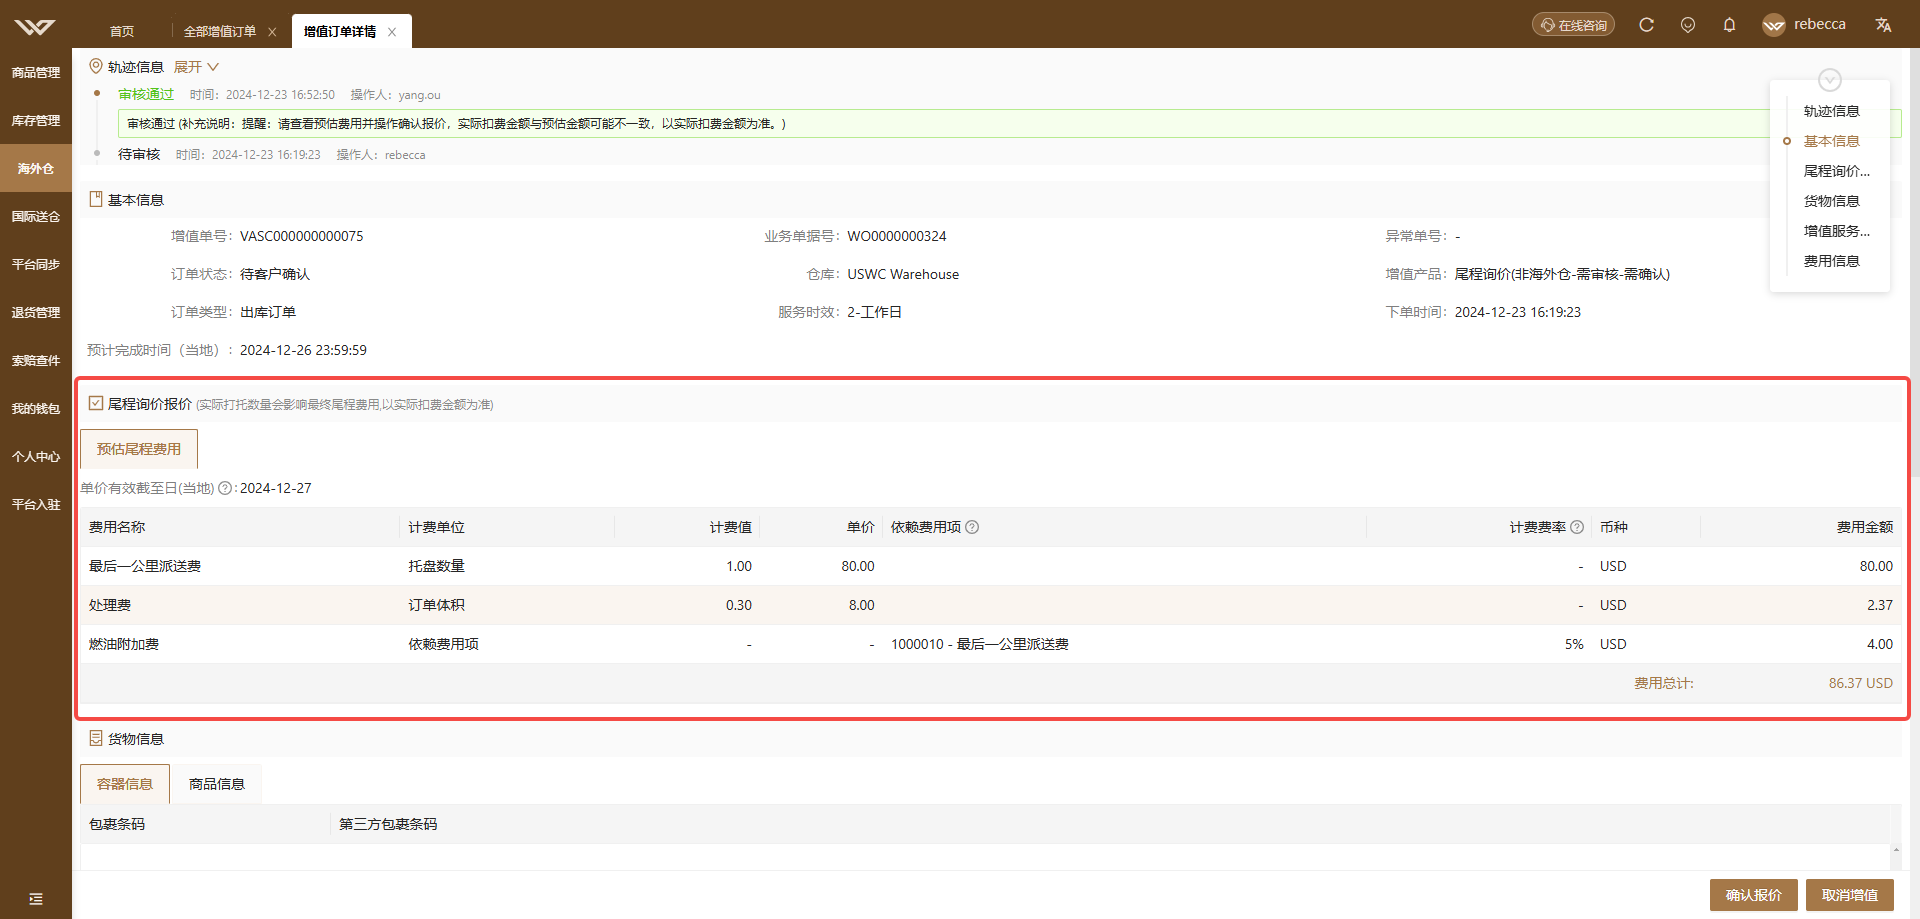Expand 轨迹信息 via 展开 toggle
Viewport: 1920px width, 919px height.
coord(196,67)
